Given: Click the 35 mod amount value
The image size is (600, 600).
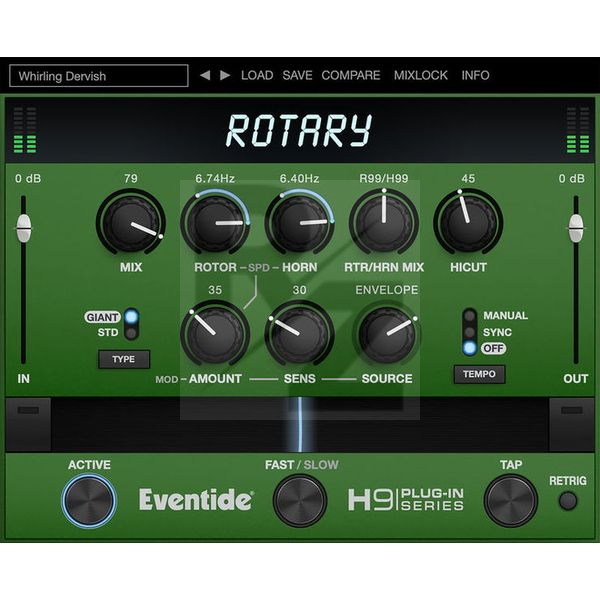Looking at the screenshot, I should (215, 290).
